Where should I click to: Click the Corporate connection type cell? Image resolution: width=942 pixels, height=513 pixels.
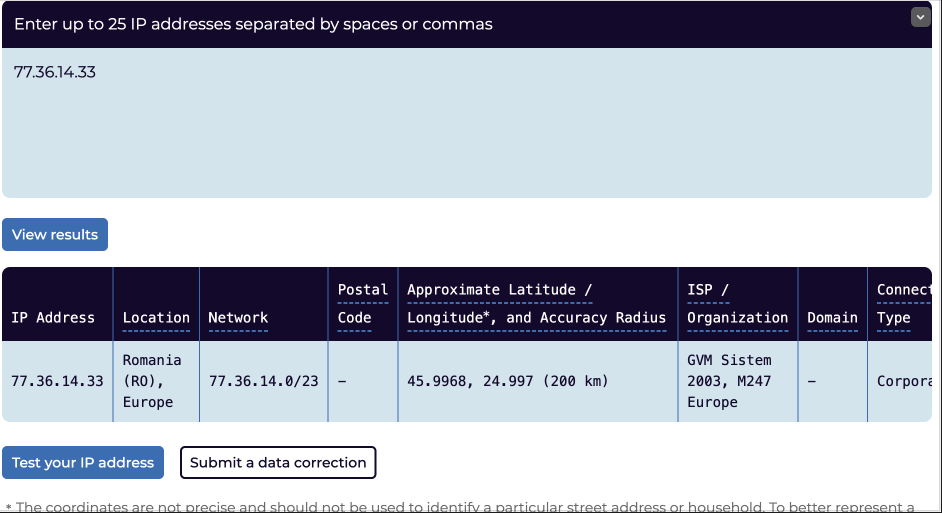tap(903, 381)
